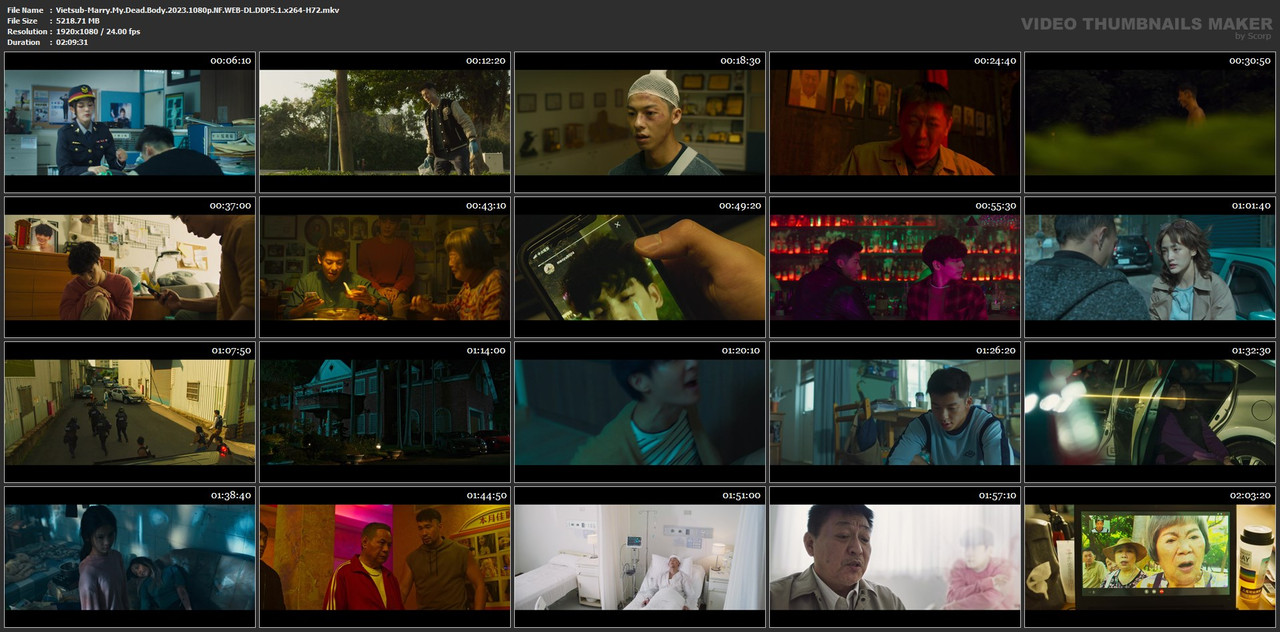This screenshot has height=632, width=1280.
Task: Open the thumbnail at timestamp 00:24:40
Action: [x=895, y=122]
